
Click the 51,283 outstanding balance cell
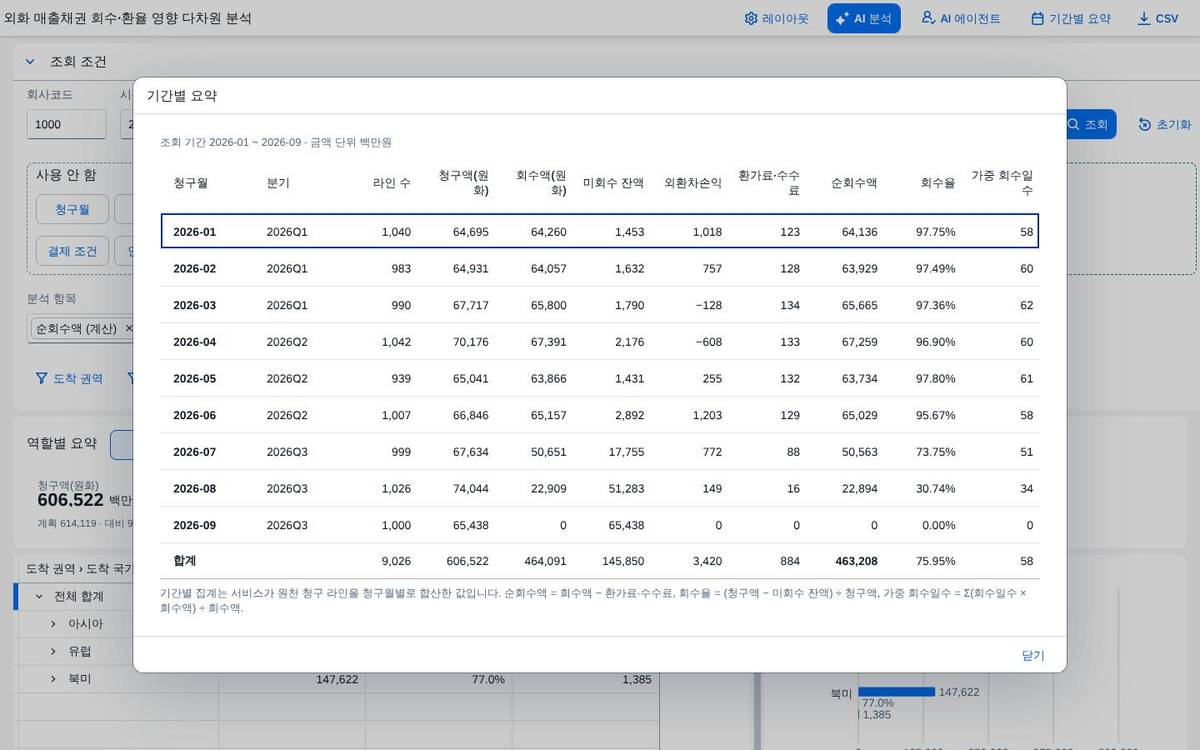(626, 489)
